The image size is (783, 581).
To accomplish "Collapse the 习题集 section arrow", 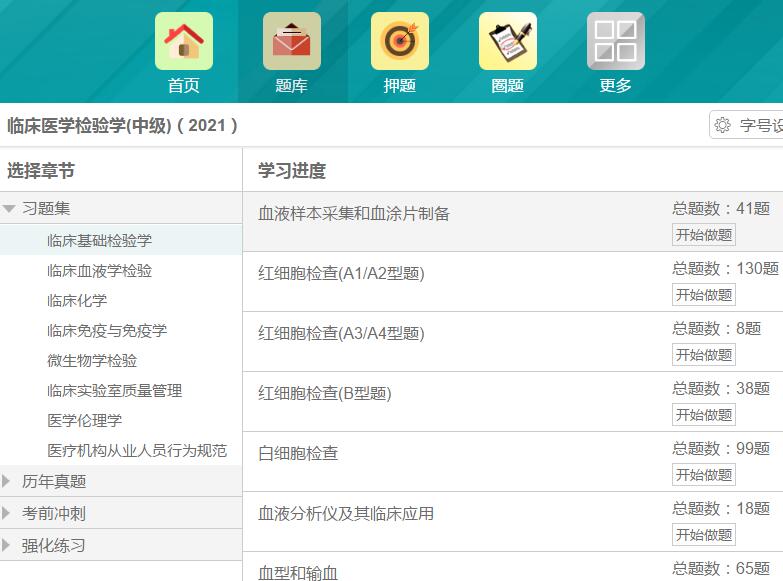I will 9,208.
